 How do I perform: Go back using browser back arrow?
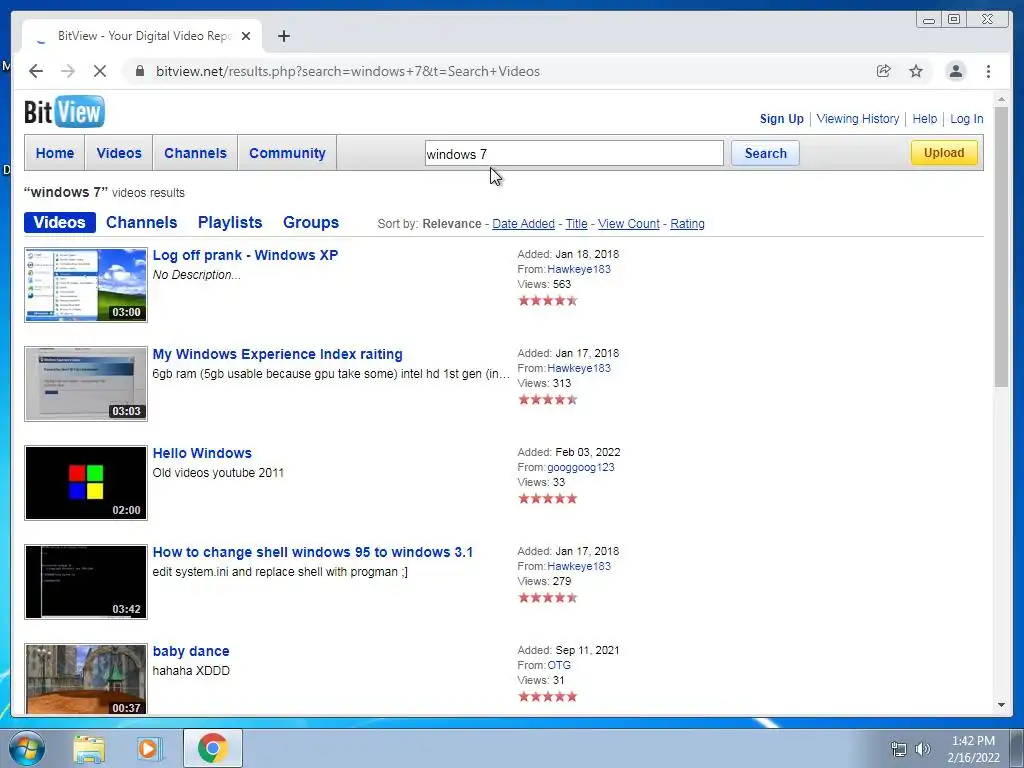(36, 71)
